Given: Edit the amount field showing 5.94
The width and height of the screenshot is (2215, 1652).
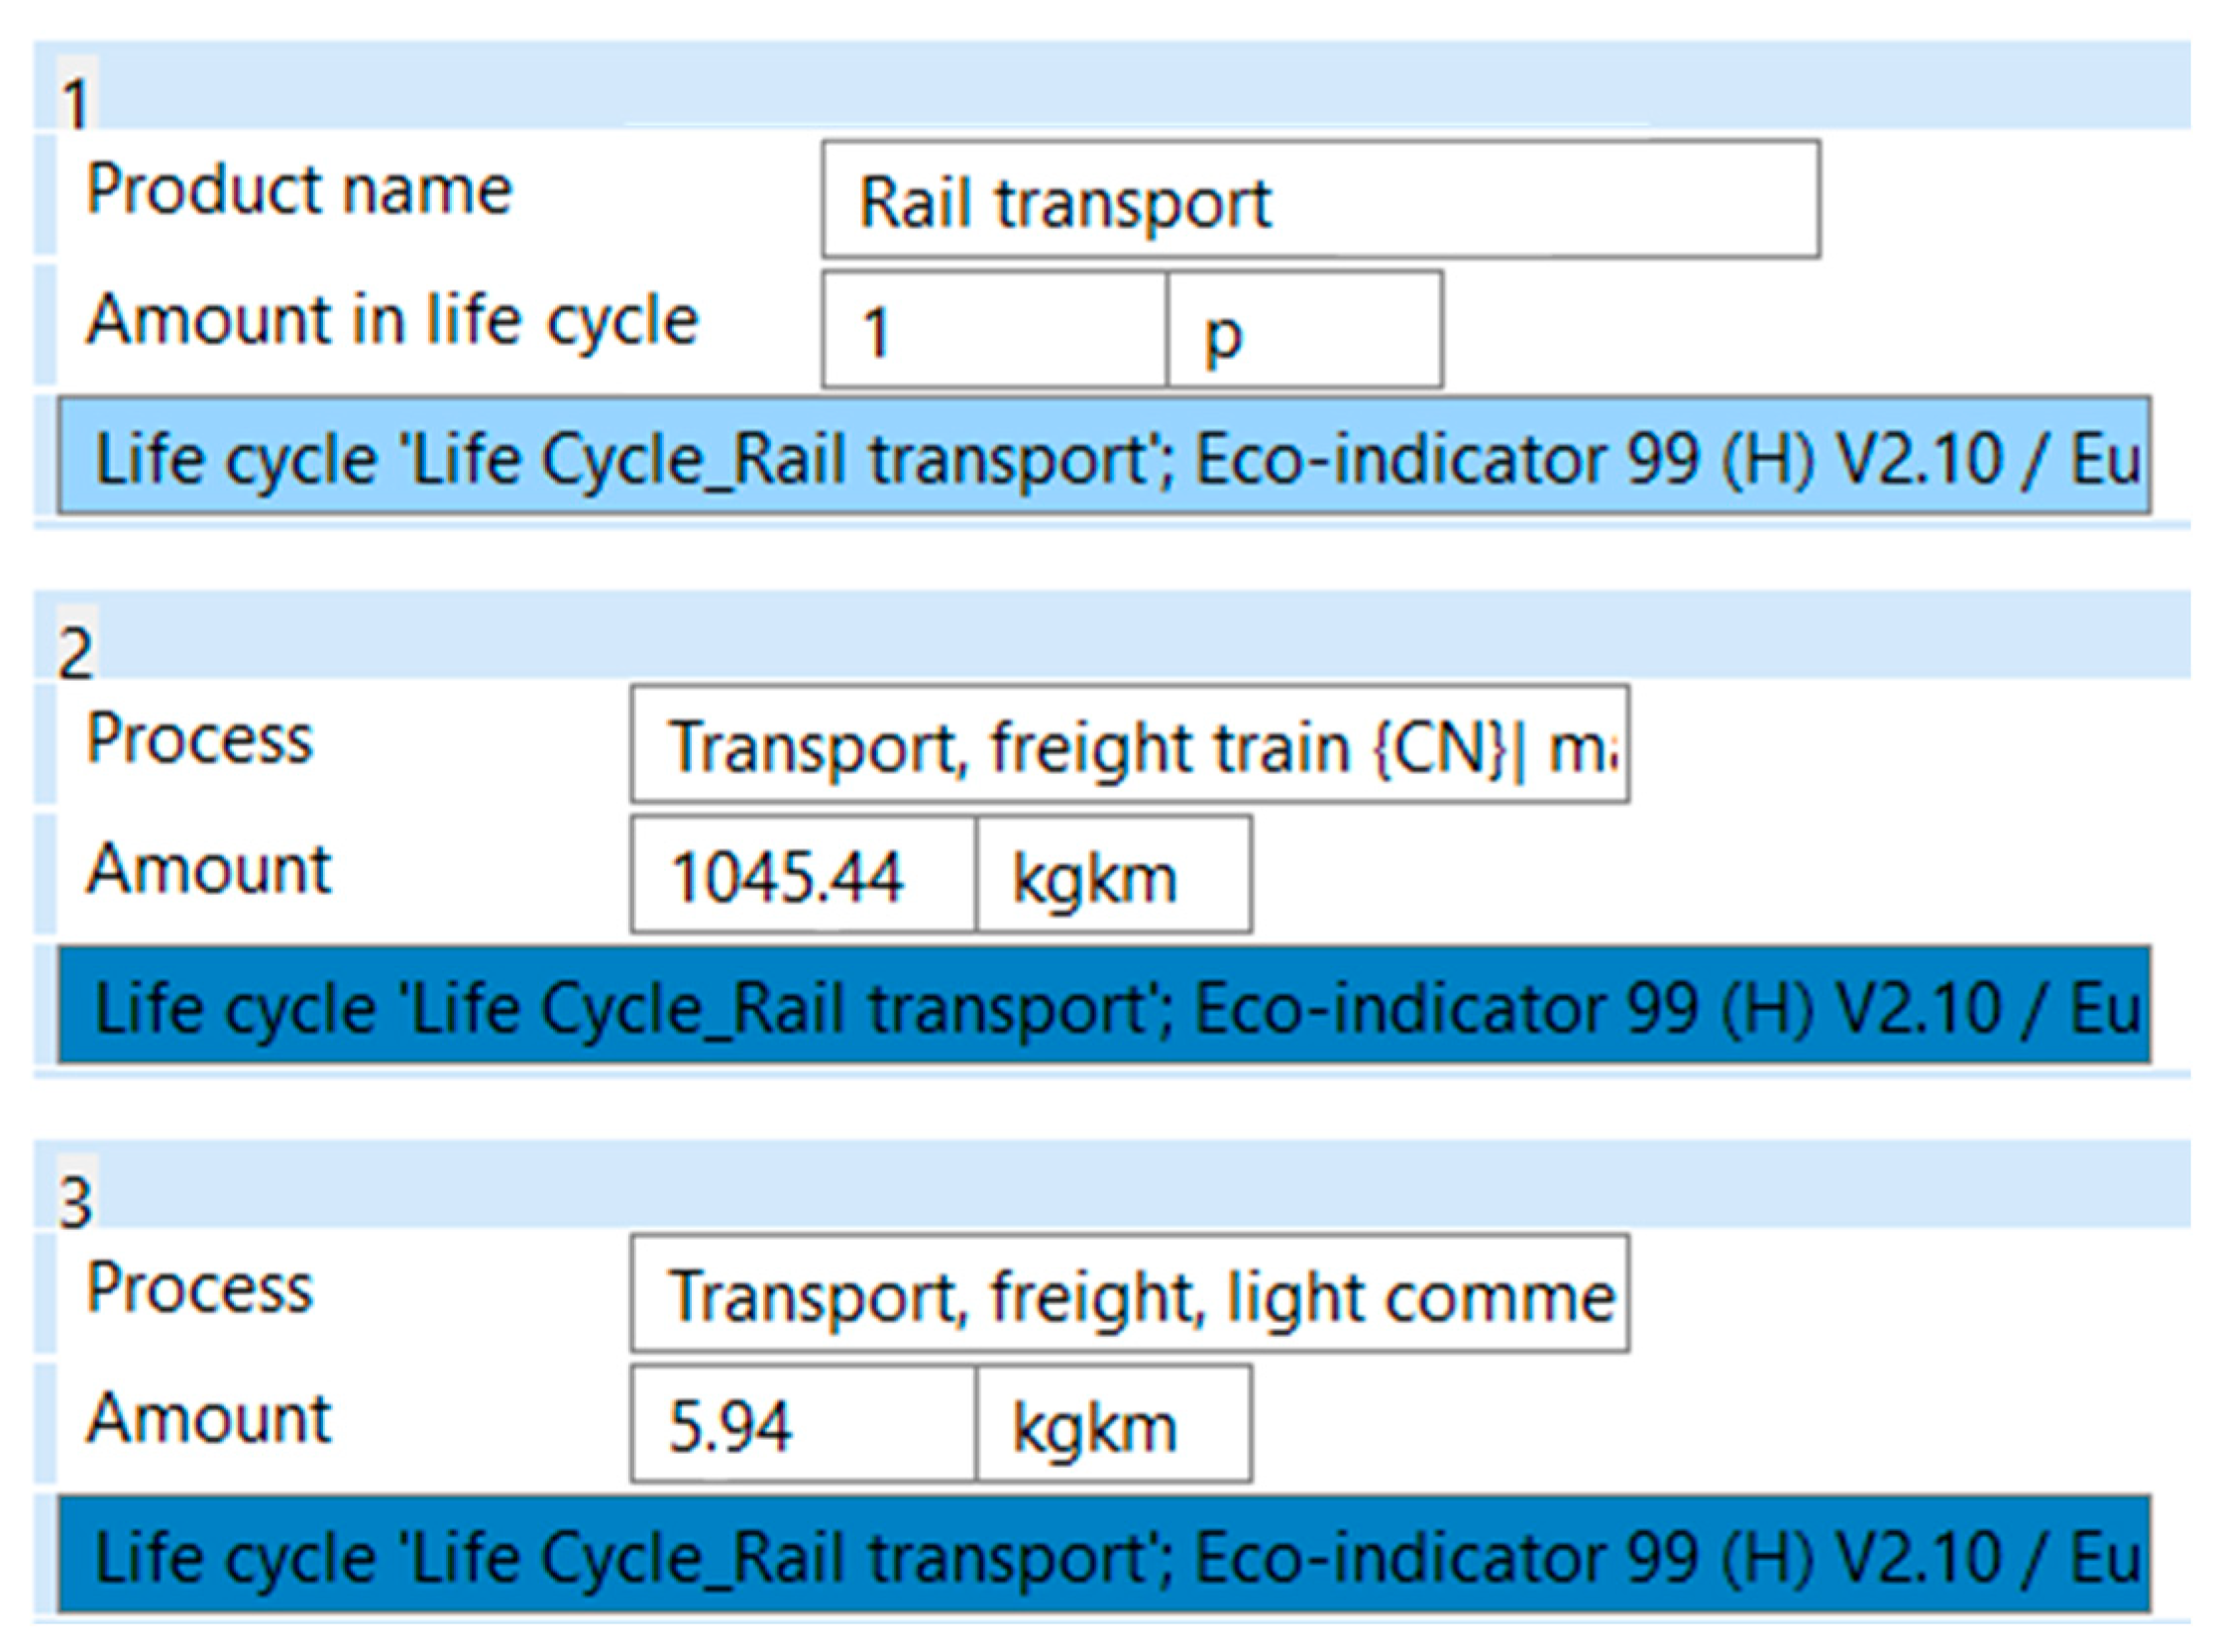Looking at the screenshot, I should coord(803,1423).
